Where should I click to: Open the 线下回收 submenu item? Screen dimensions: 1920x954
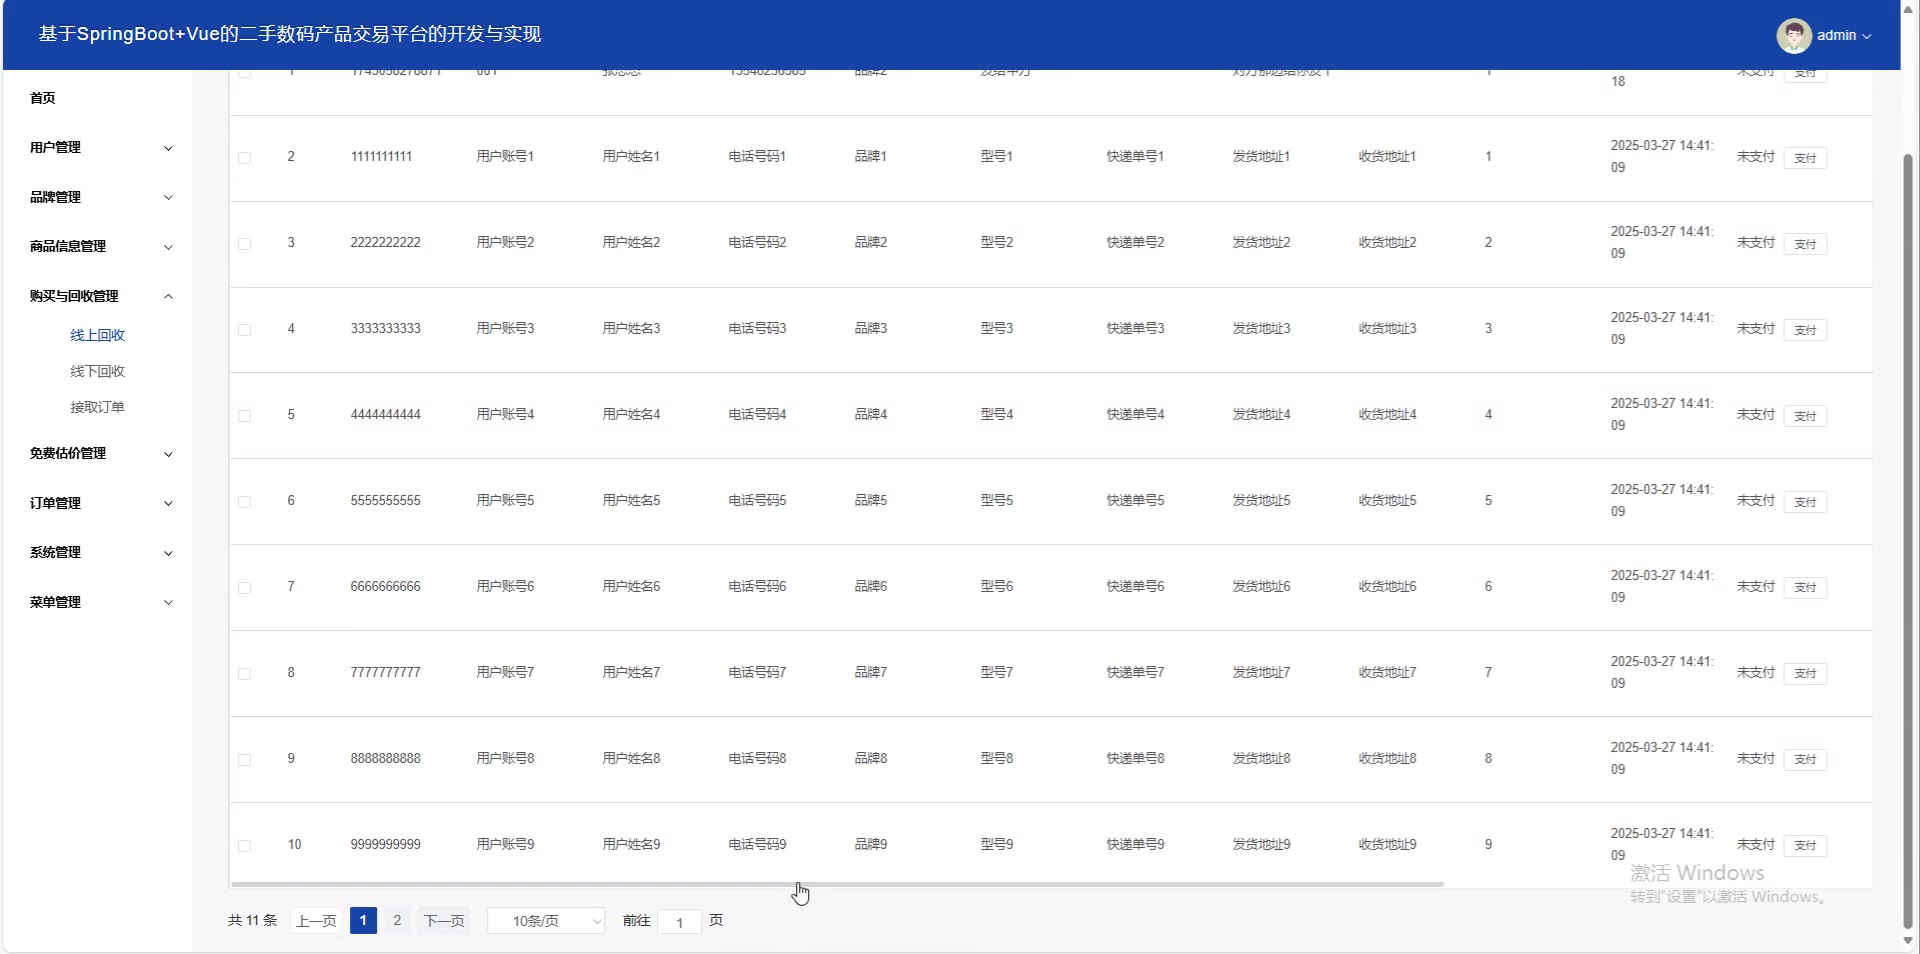pos(98,372)
